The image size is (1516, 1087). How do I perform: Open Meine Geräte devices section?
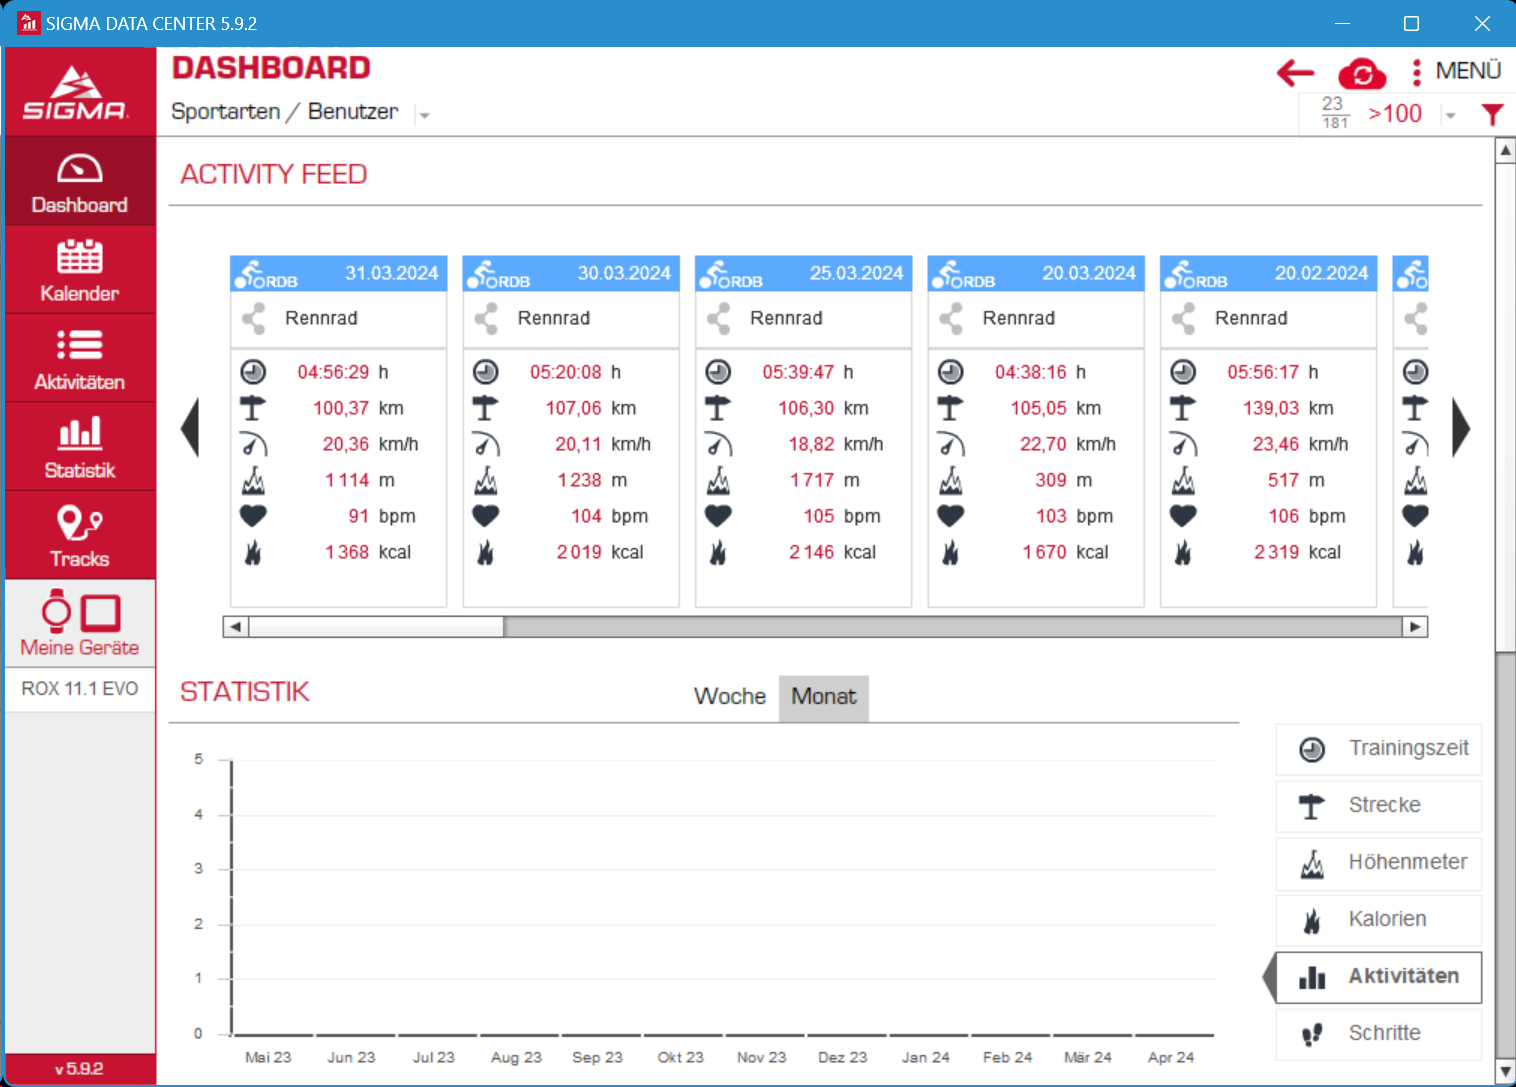coord(80,624)
